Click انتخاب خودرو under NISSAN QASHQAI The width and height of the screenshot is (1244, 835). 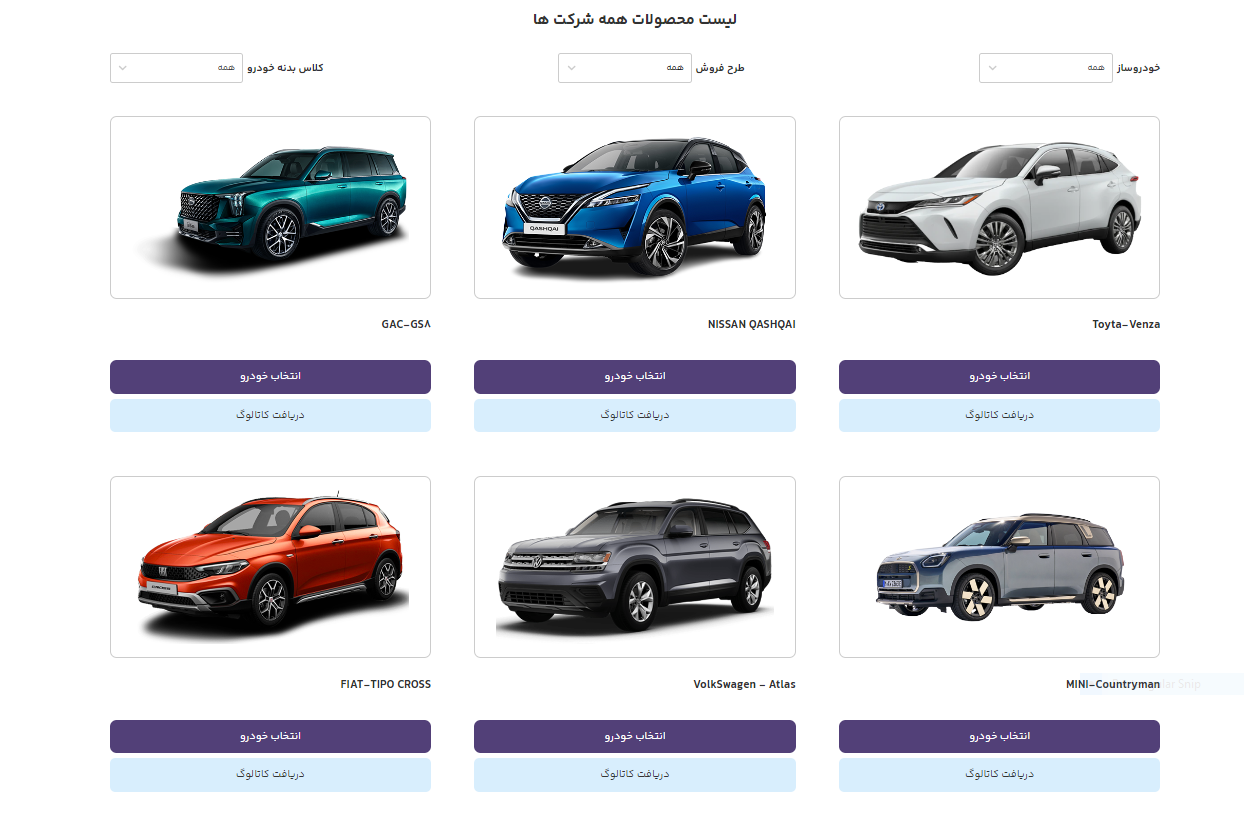point(635,377)
